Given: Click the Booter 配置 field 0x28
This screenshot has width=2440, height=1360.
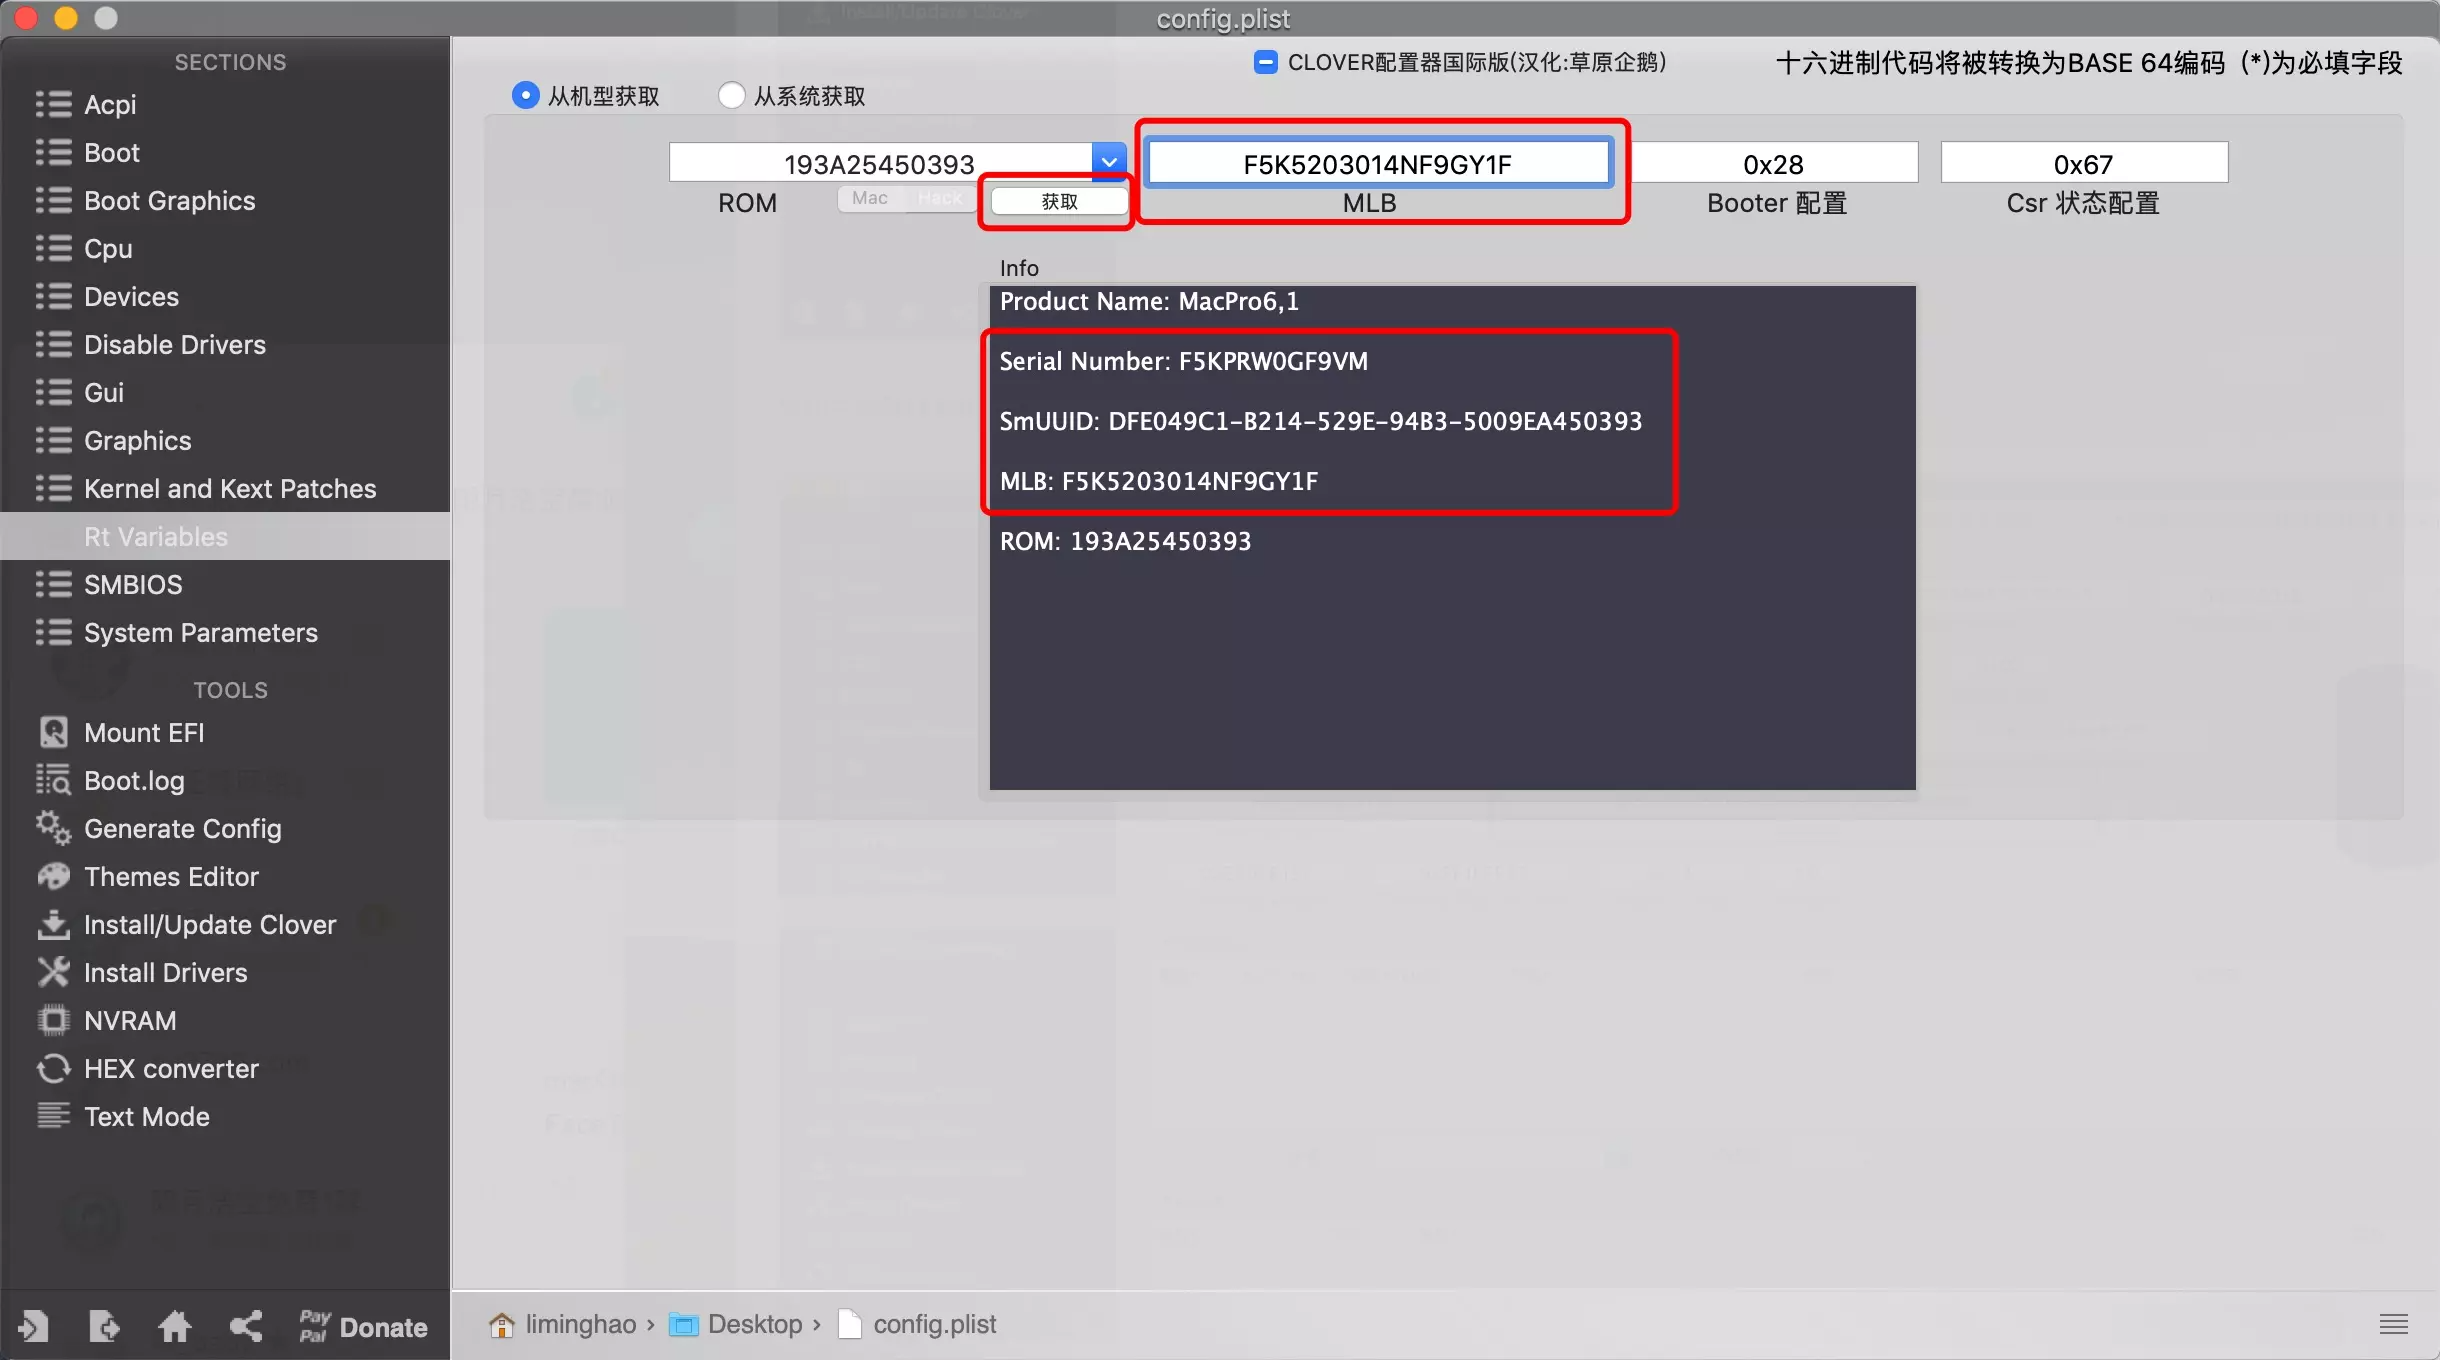Looking at the screenshot, I should [1773, 163].
